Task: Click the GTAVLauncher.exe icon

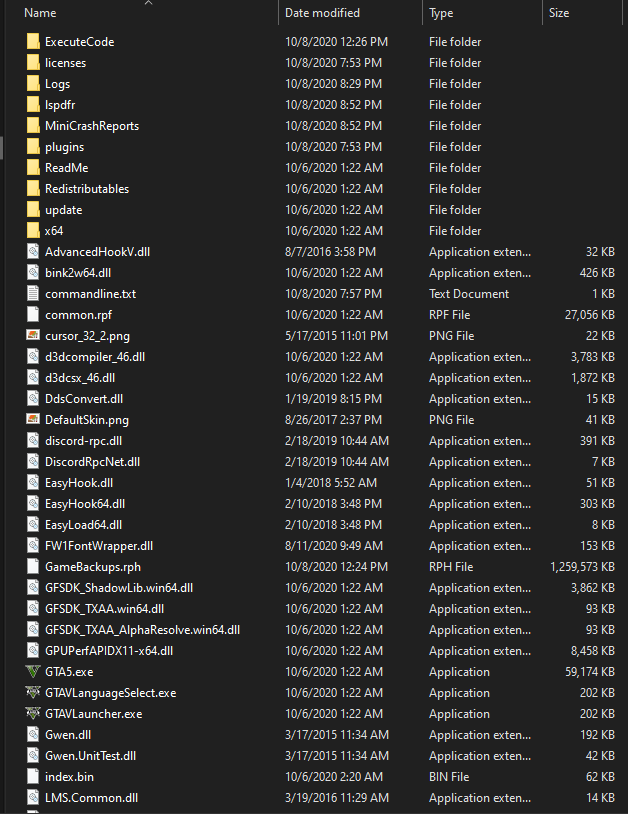Action: [x=33, y=714]
